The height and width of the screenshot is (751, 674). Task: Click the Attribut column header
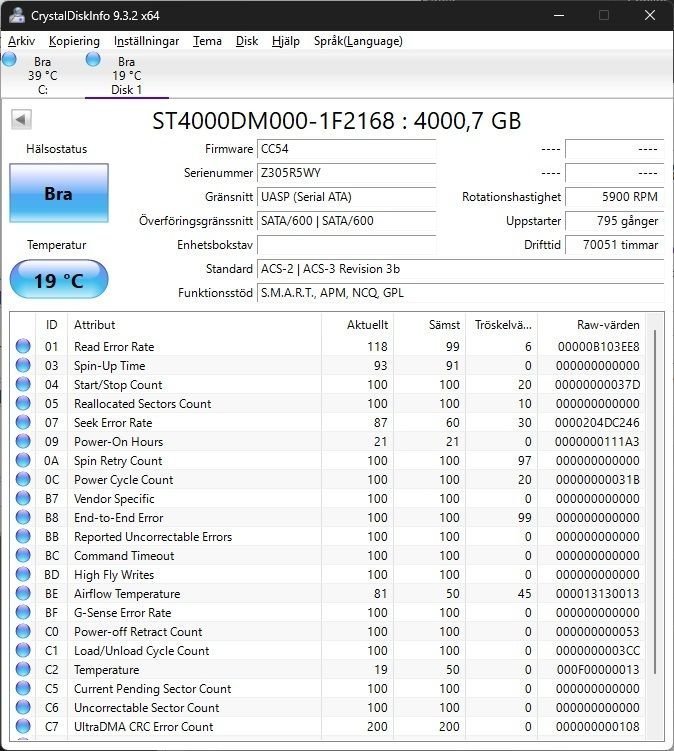coord(194,325)
